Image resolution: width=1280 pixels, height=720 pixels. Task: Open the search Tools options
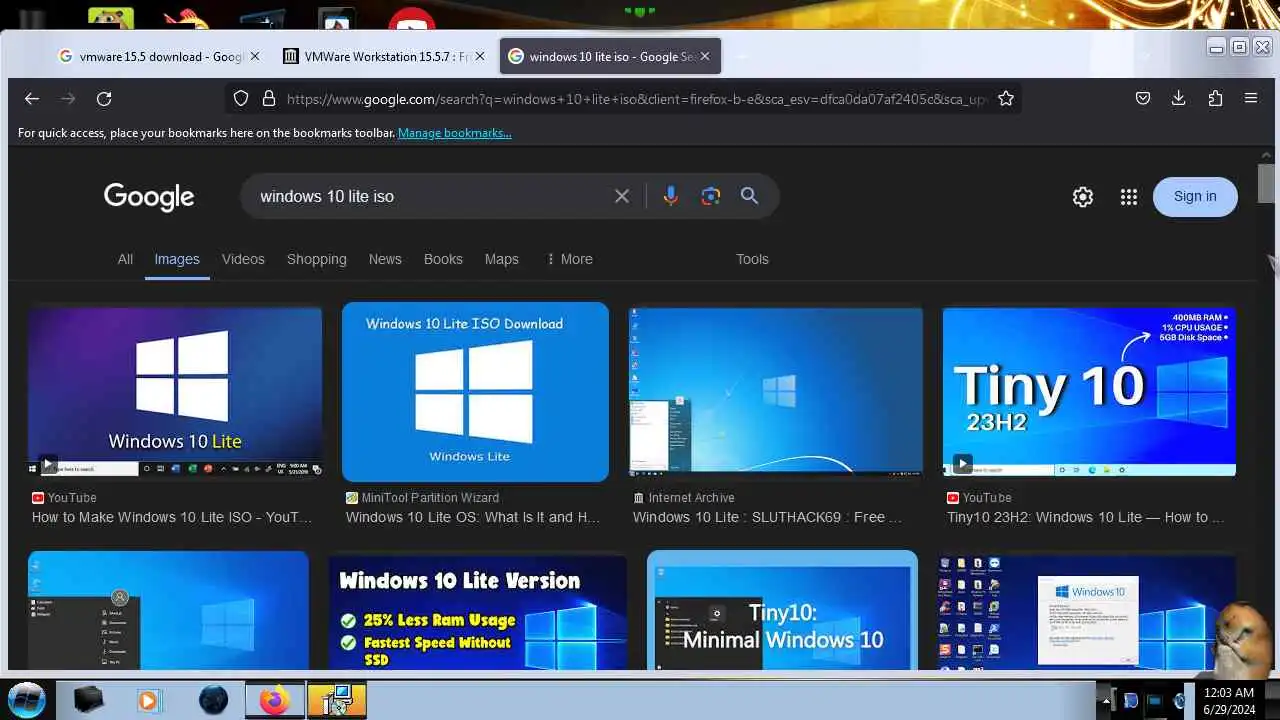tap(752, 259)
